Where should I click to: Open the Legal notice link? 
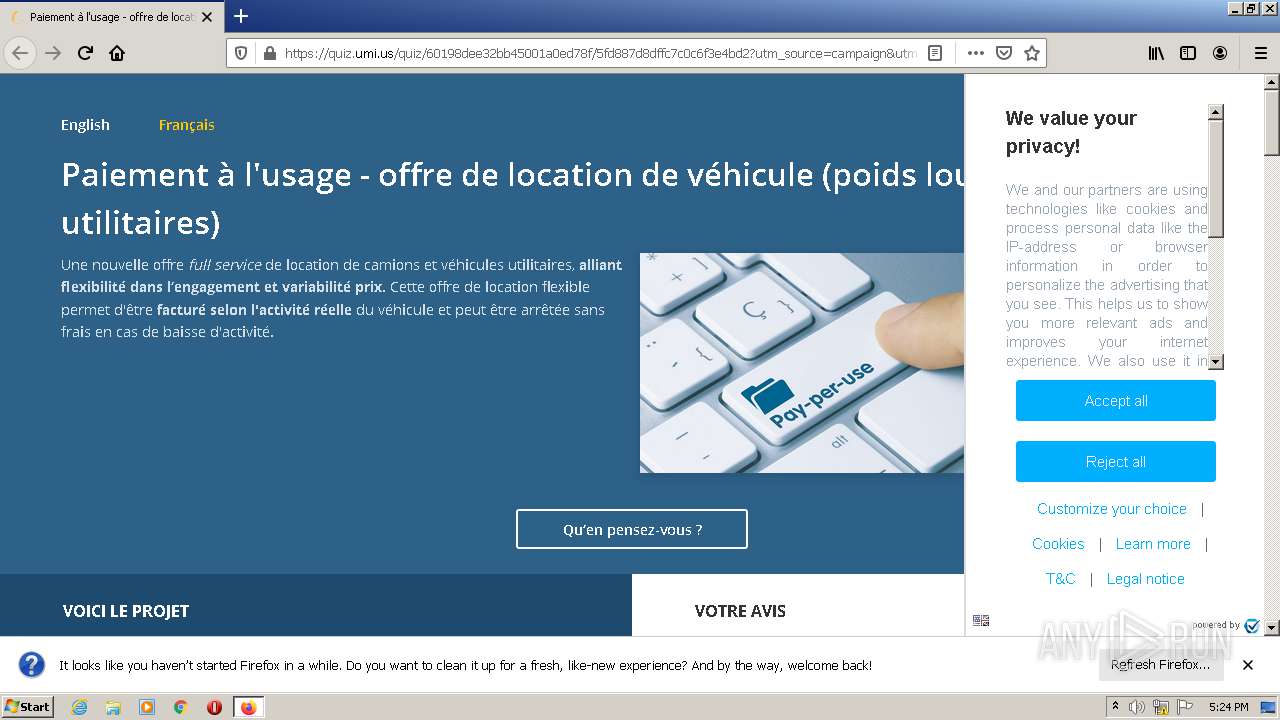pyautogui.click(x=1146, y=579)
